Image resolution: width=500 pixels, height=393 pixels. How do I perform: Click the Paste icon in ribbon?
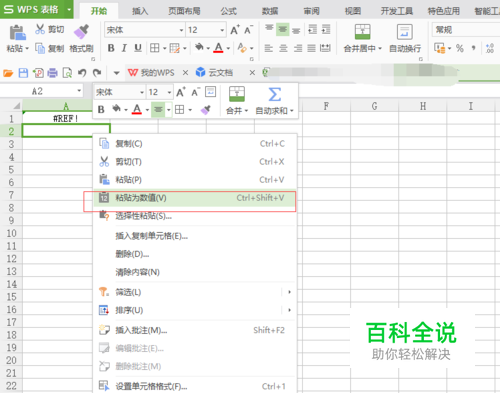pos(17,33)
